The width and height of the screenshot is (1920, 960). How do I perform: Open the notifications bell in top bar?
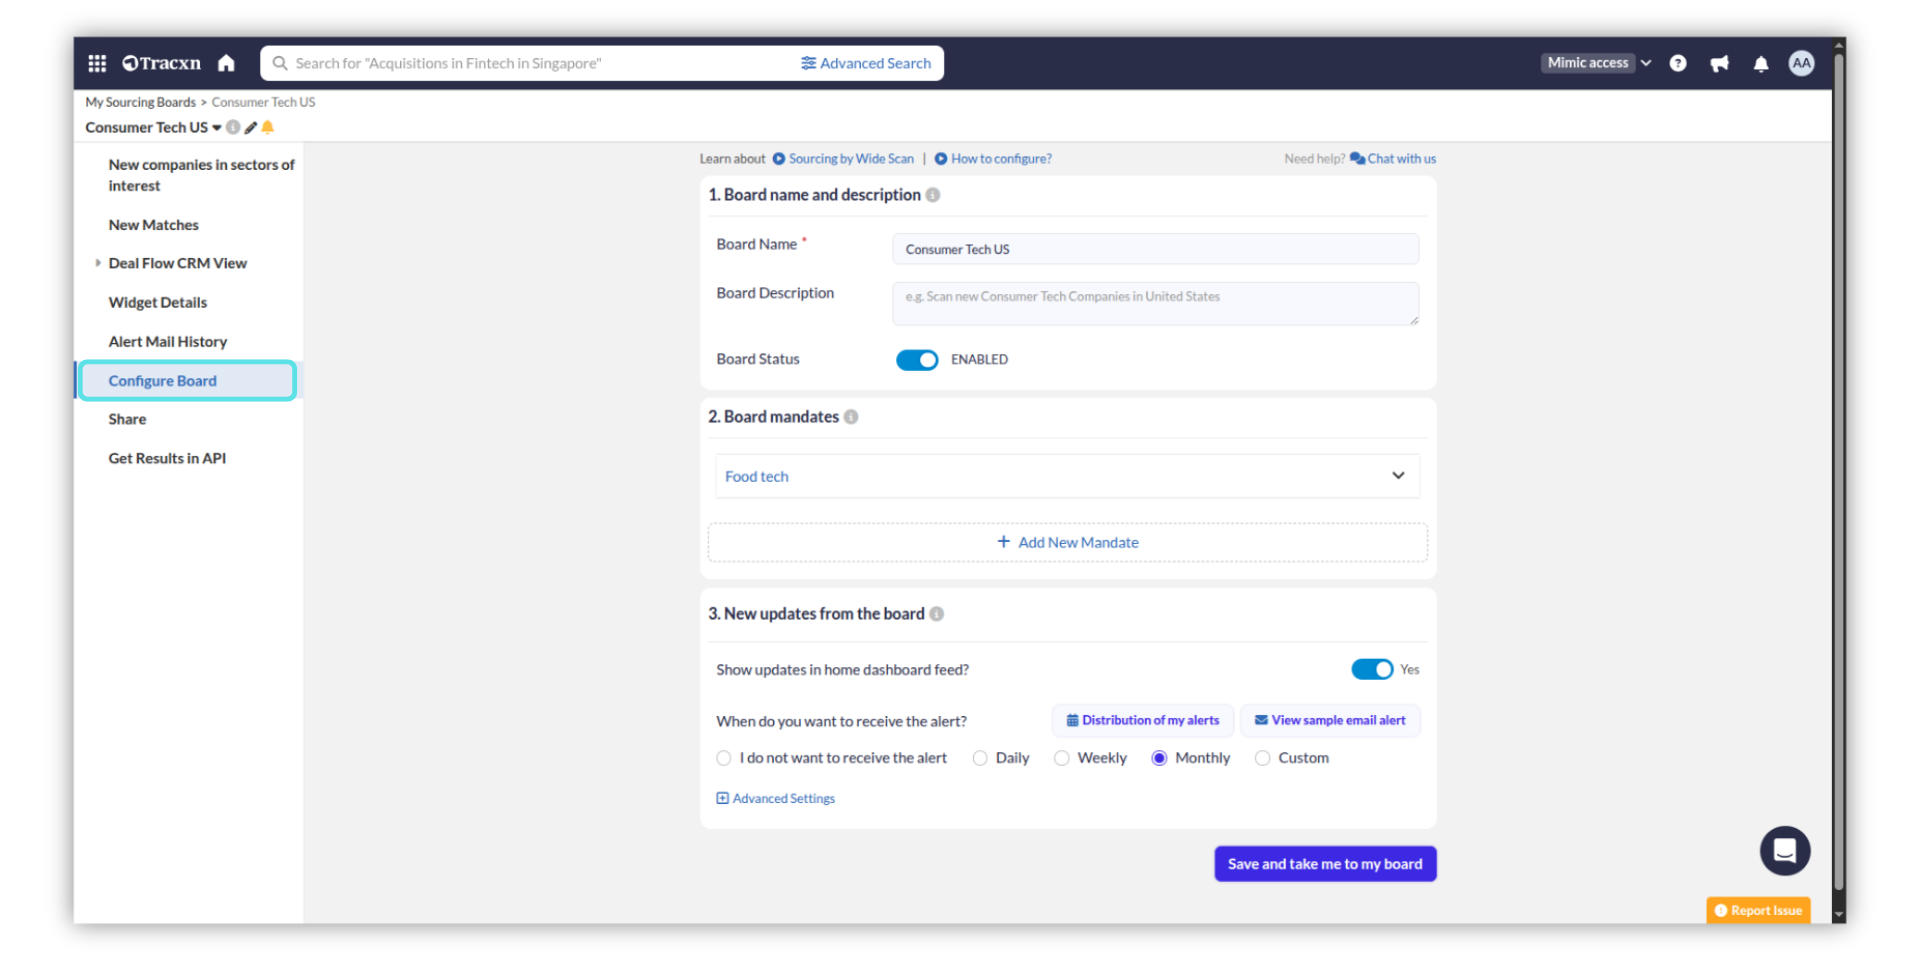tap(1760, 64)
